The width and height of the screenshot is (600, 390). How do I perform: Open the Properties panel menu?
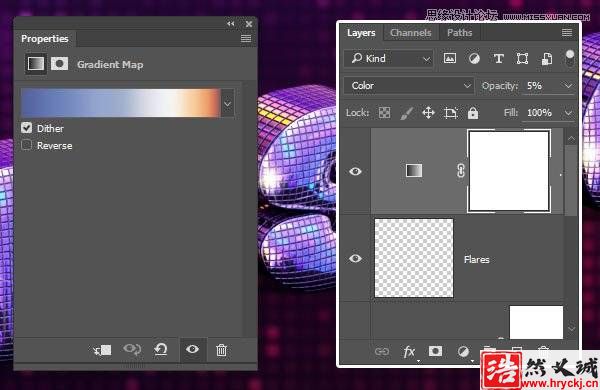click(x=246, y=39)
